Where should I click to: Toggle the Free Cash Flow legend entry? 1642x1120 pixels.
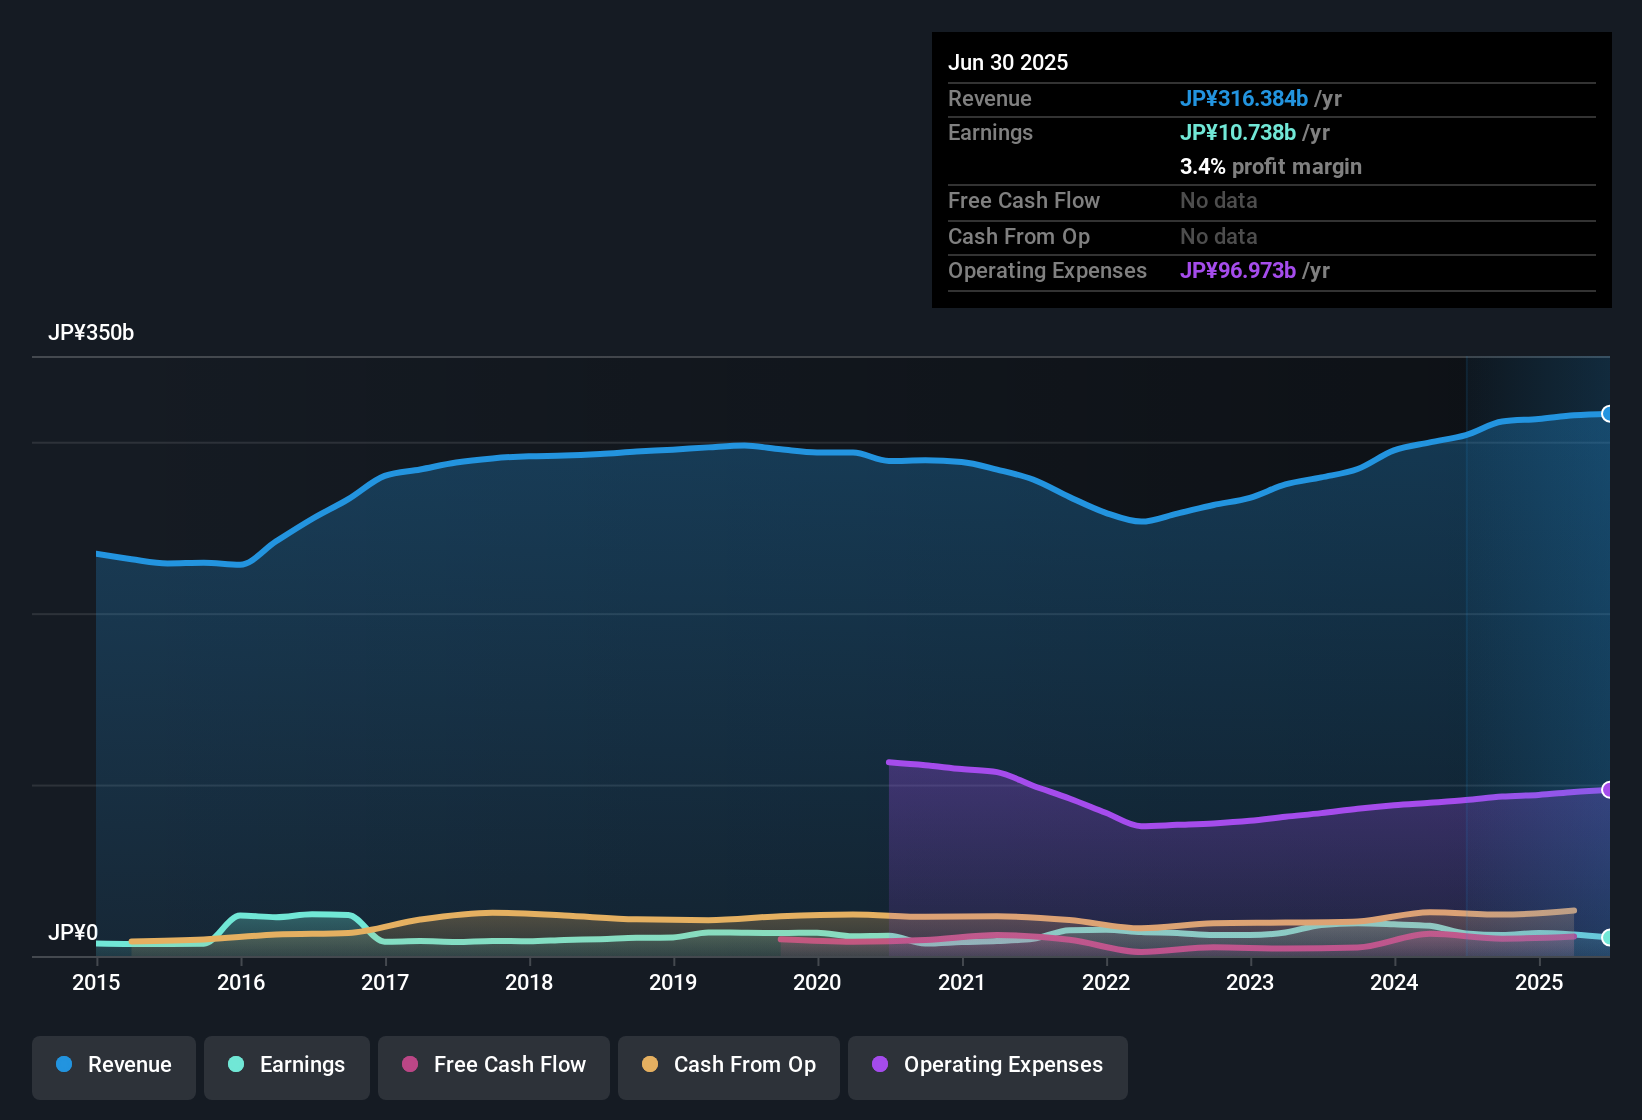coord(493,1065)
